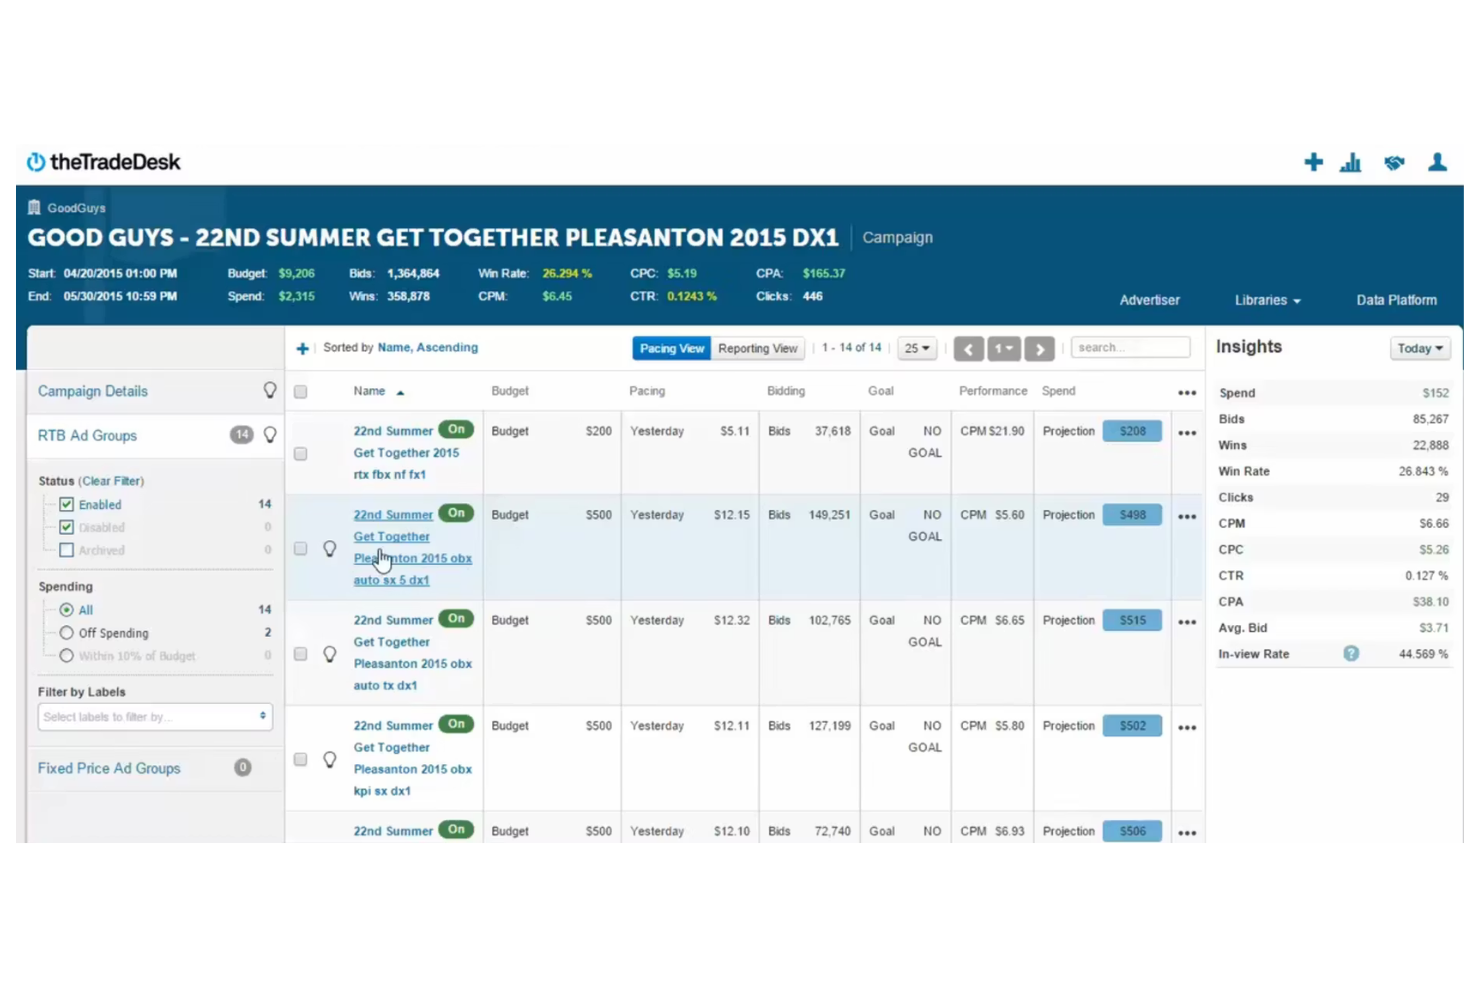Check the select-all checkbox in table header
This screenshot has width=1480, height=987.
click(x=300, y=391)
